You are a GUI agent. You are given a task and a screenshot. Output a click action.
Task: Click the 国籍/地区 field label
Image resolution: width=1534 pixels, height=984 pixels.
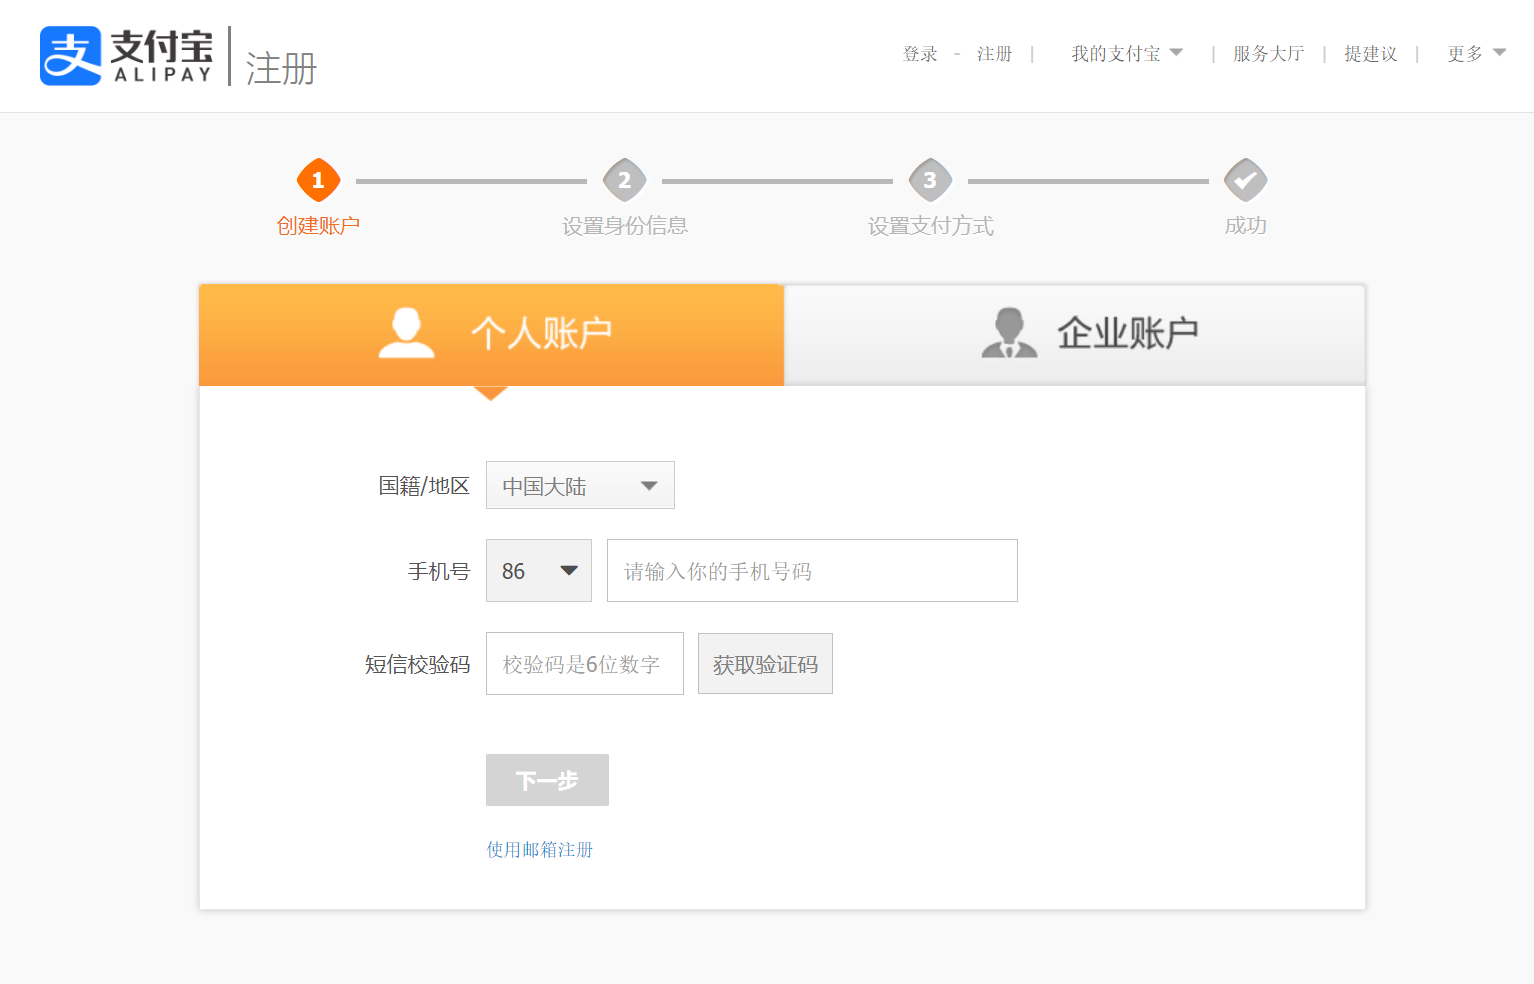(x=424, y=486)
